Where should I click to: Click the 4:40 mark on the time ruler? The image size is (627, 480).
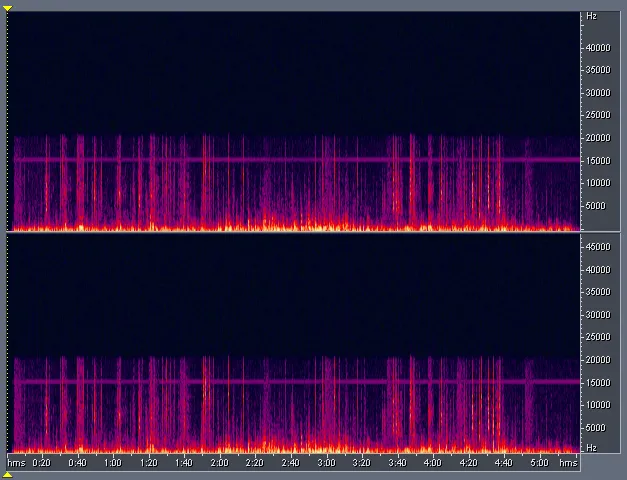pyautogui.click(x=503, y=463)
